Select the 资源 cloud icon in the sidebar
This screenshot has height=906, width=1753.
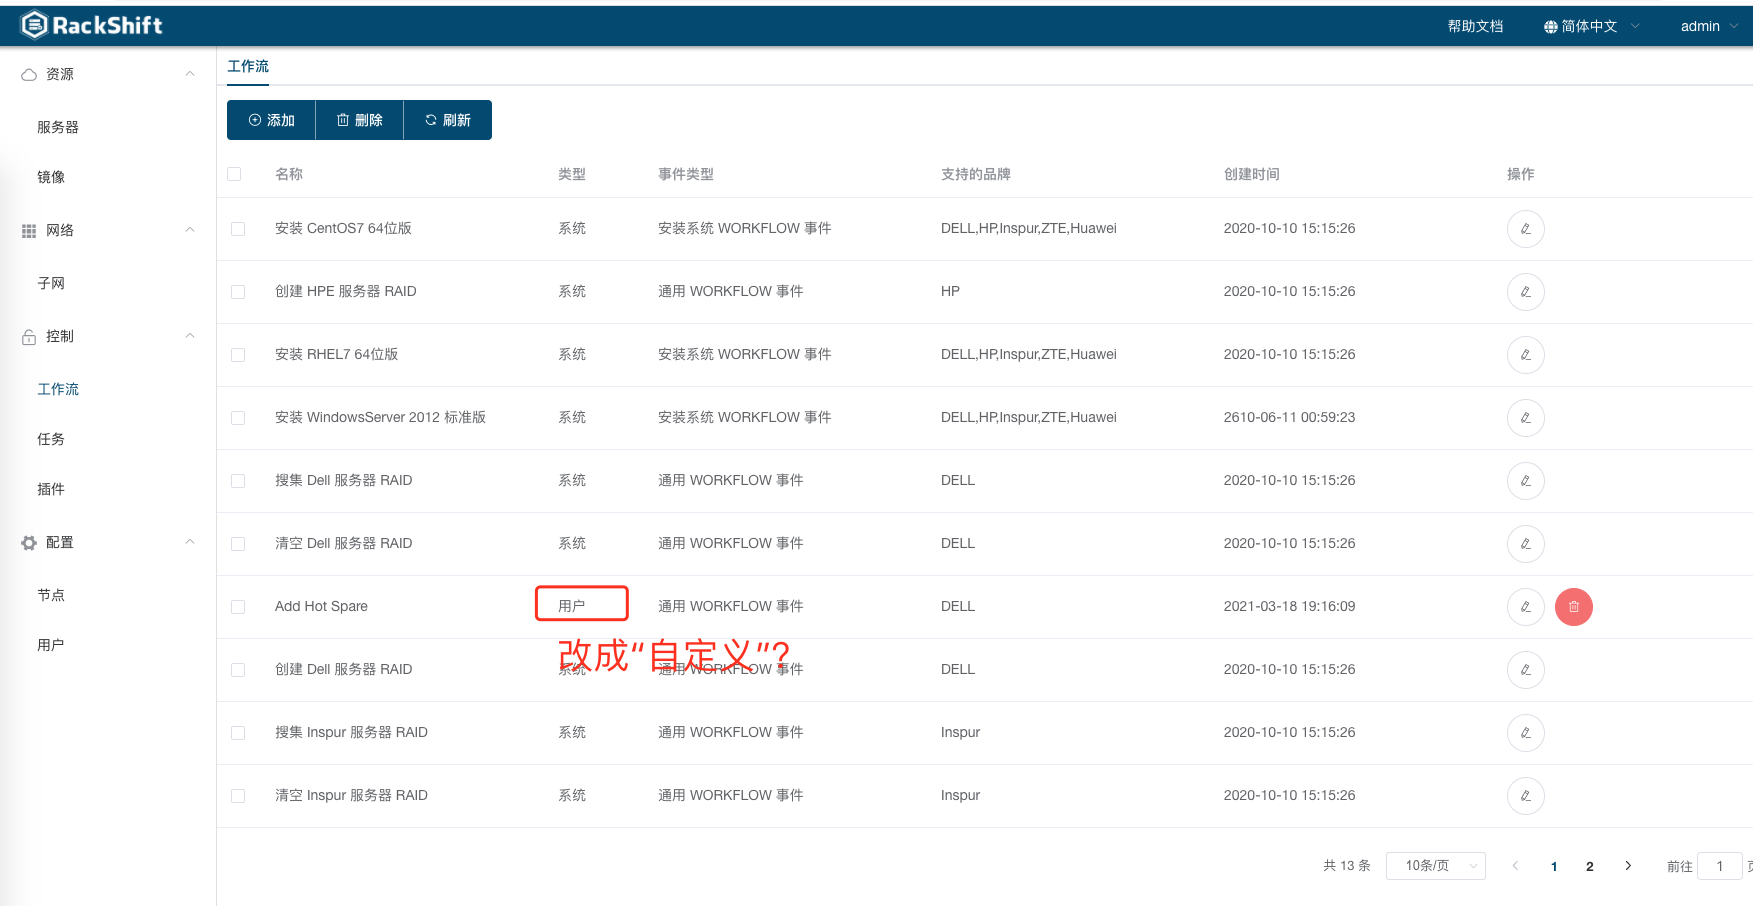[x=27, y=73]
